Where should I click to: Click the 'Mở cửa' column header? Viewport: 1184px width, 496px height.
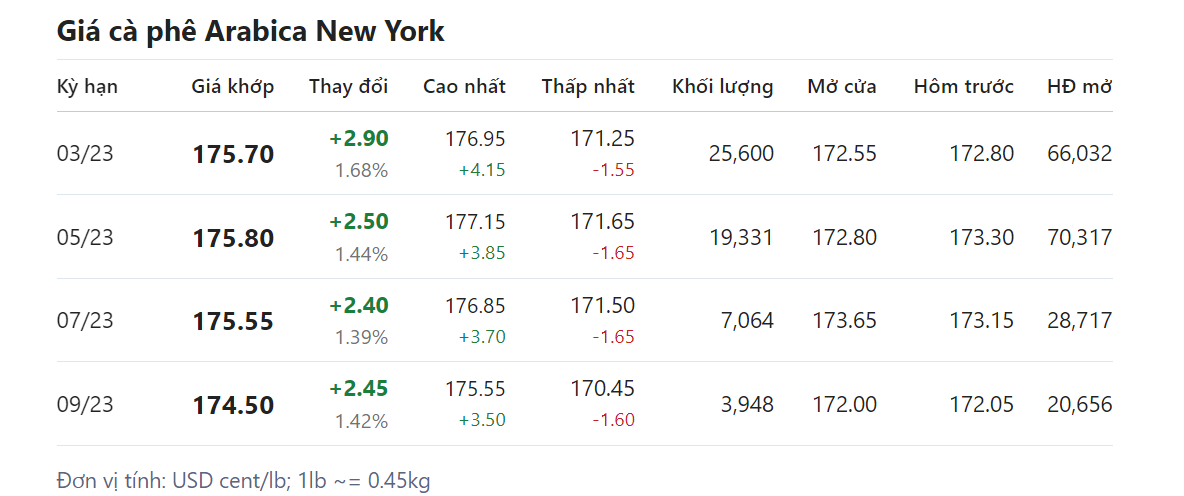[x=842, y=86]
